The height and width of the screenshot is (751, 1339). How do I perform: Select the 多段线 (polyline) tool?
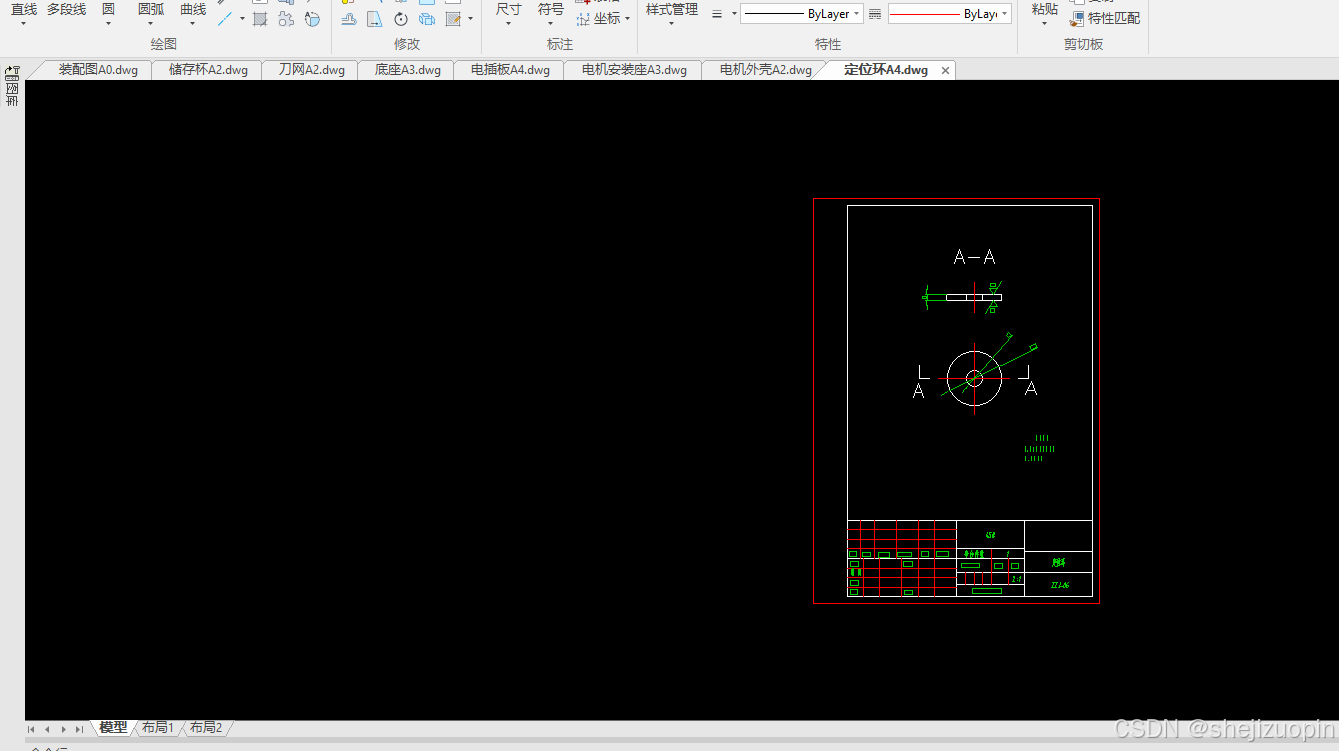(66, 10)
